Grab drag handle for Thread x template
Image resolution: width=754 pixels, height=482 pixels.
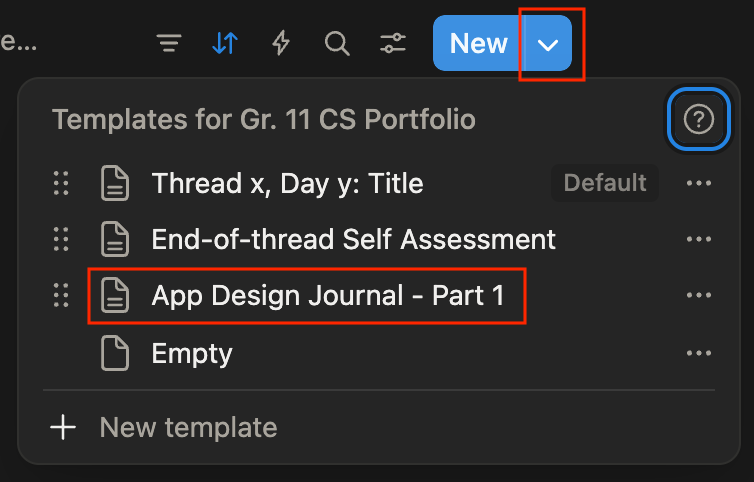point(61,183)
